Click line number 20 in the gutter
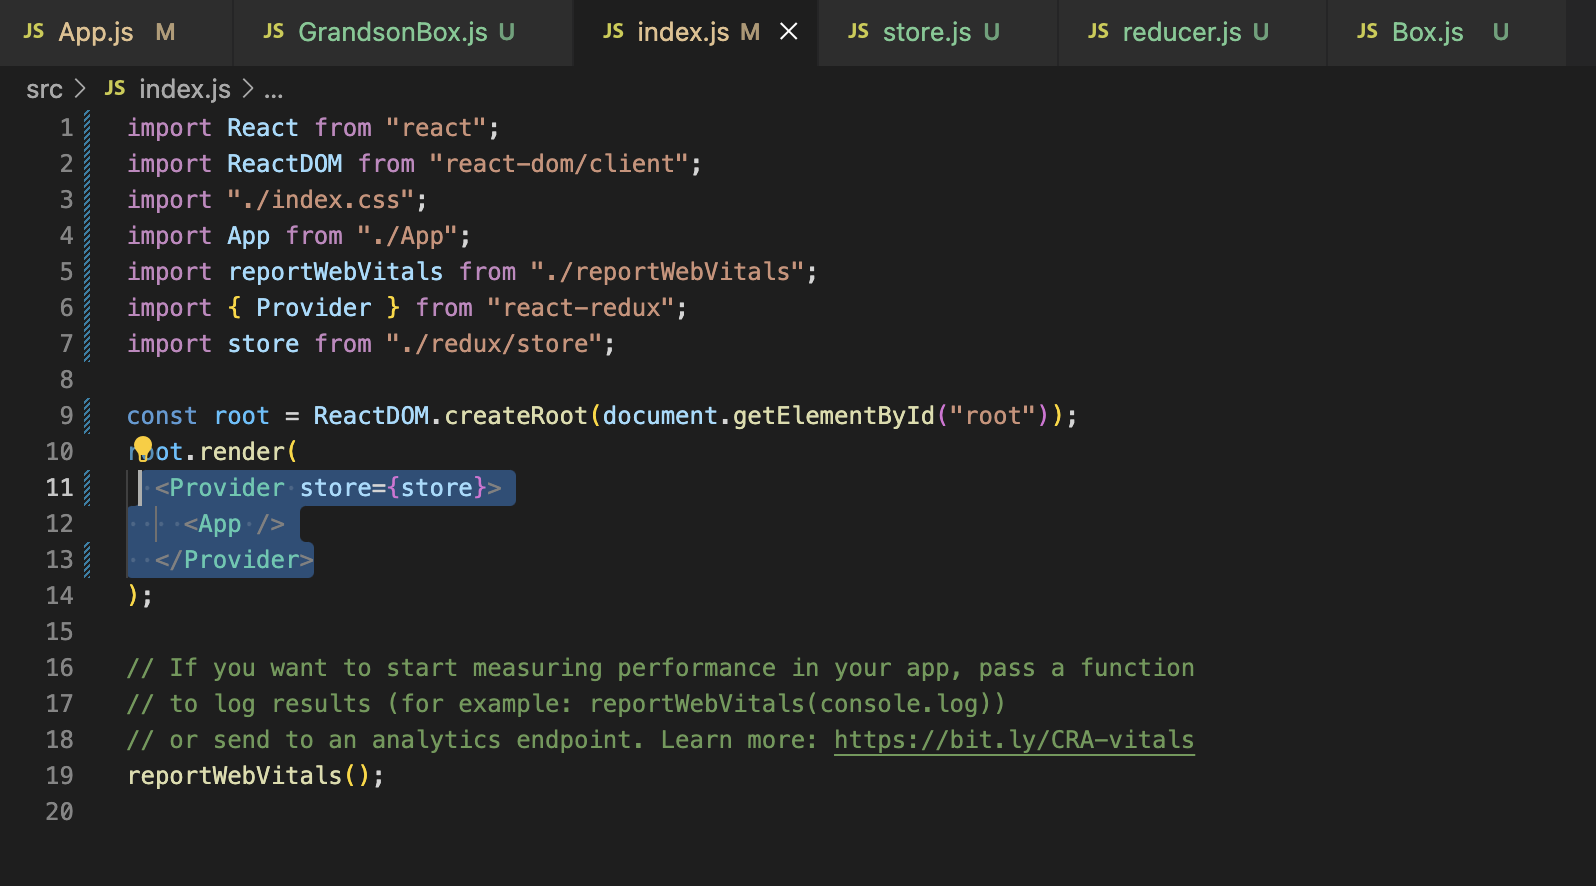 (60, 812)
